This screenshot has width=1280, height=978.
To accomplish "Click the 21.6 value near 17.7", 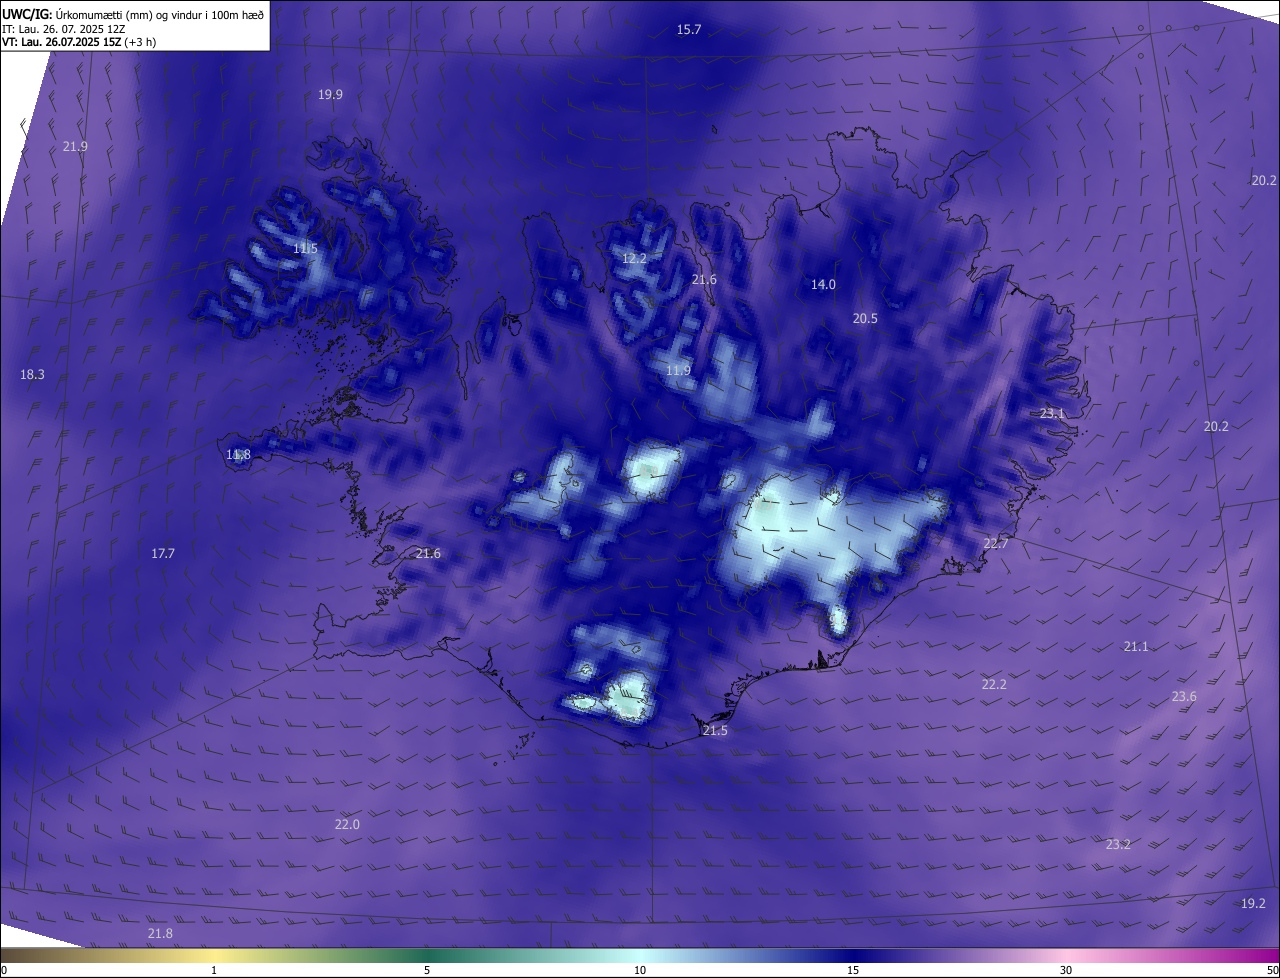I will 428,554.
